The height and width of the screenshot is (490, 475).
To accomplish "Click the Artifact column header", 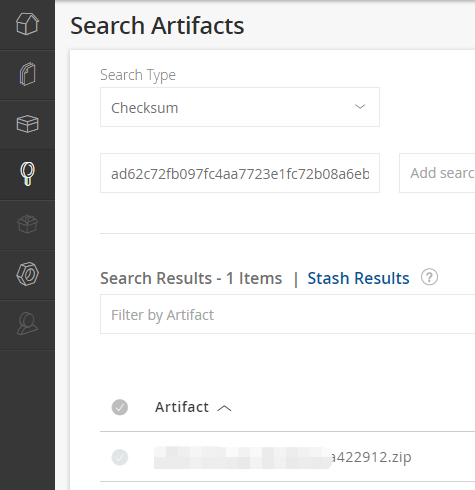I will coord(182,407).
